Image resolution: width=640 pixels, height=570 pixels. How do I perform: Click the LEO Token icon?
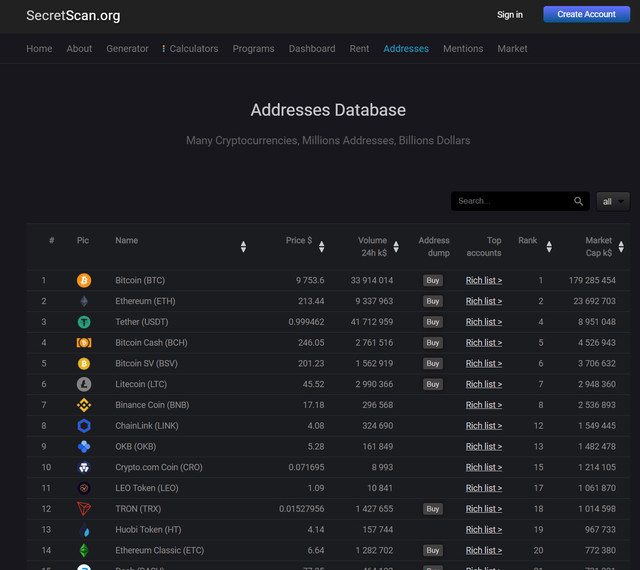tap(84, 488)
